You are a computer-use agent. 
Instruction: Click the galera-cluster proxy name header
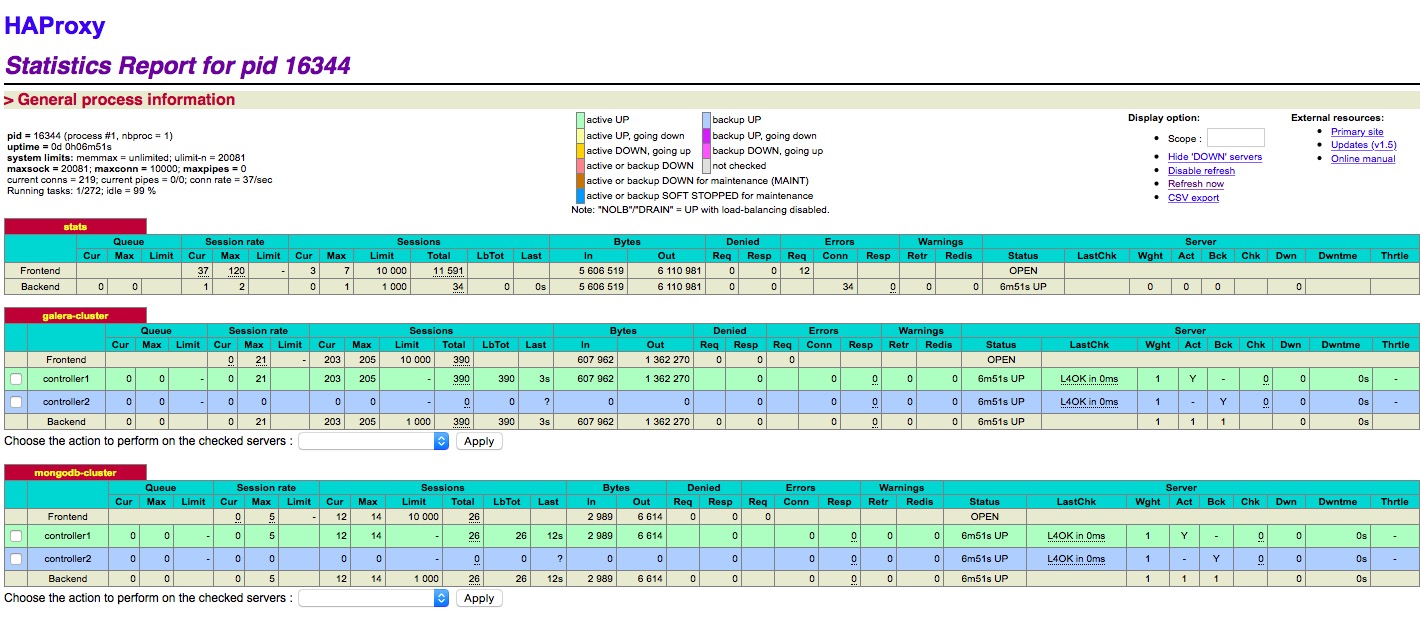pos(75,315)
